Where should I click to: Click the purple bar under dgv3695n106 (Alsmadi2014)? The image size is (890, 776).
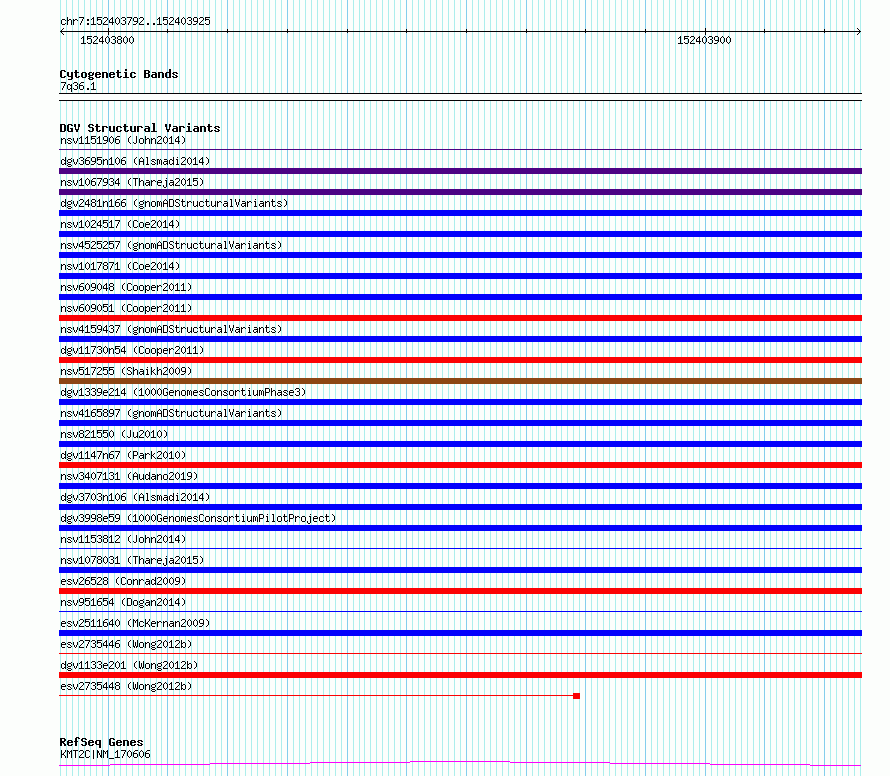(x=460, y=171)
